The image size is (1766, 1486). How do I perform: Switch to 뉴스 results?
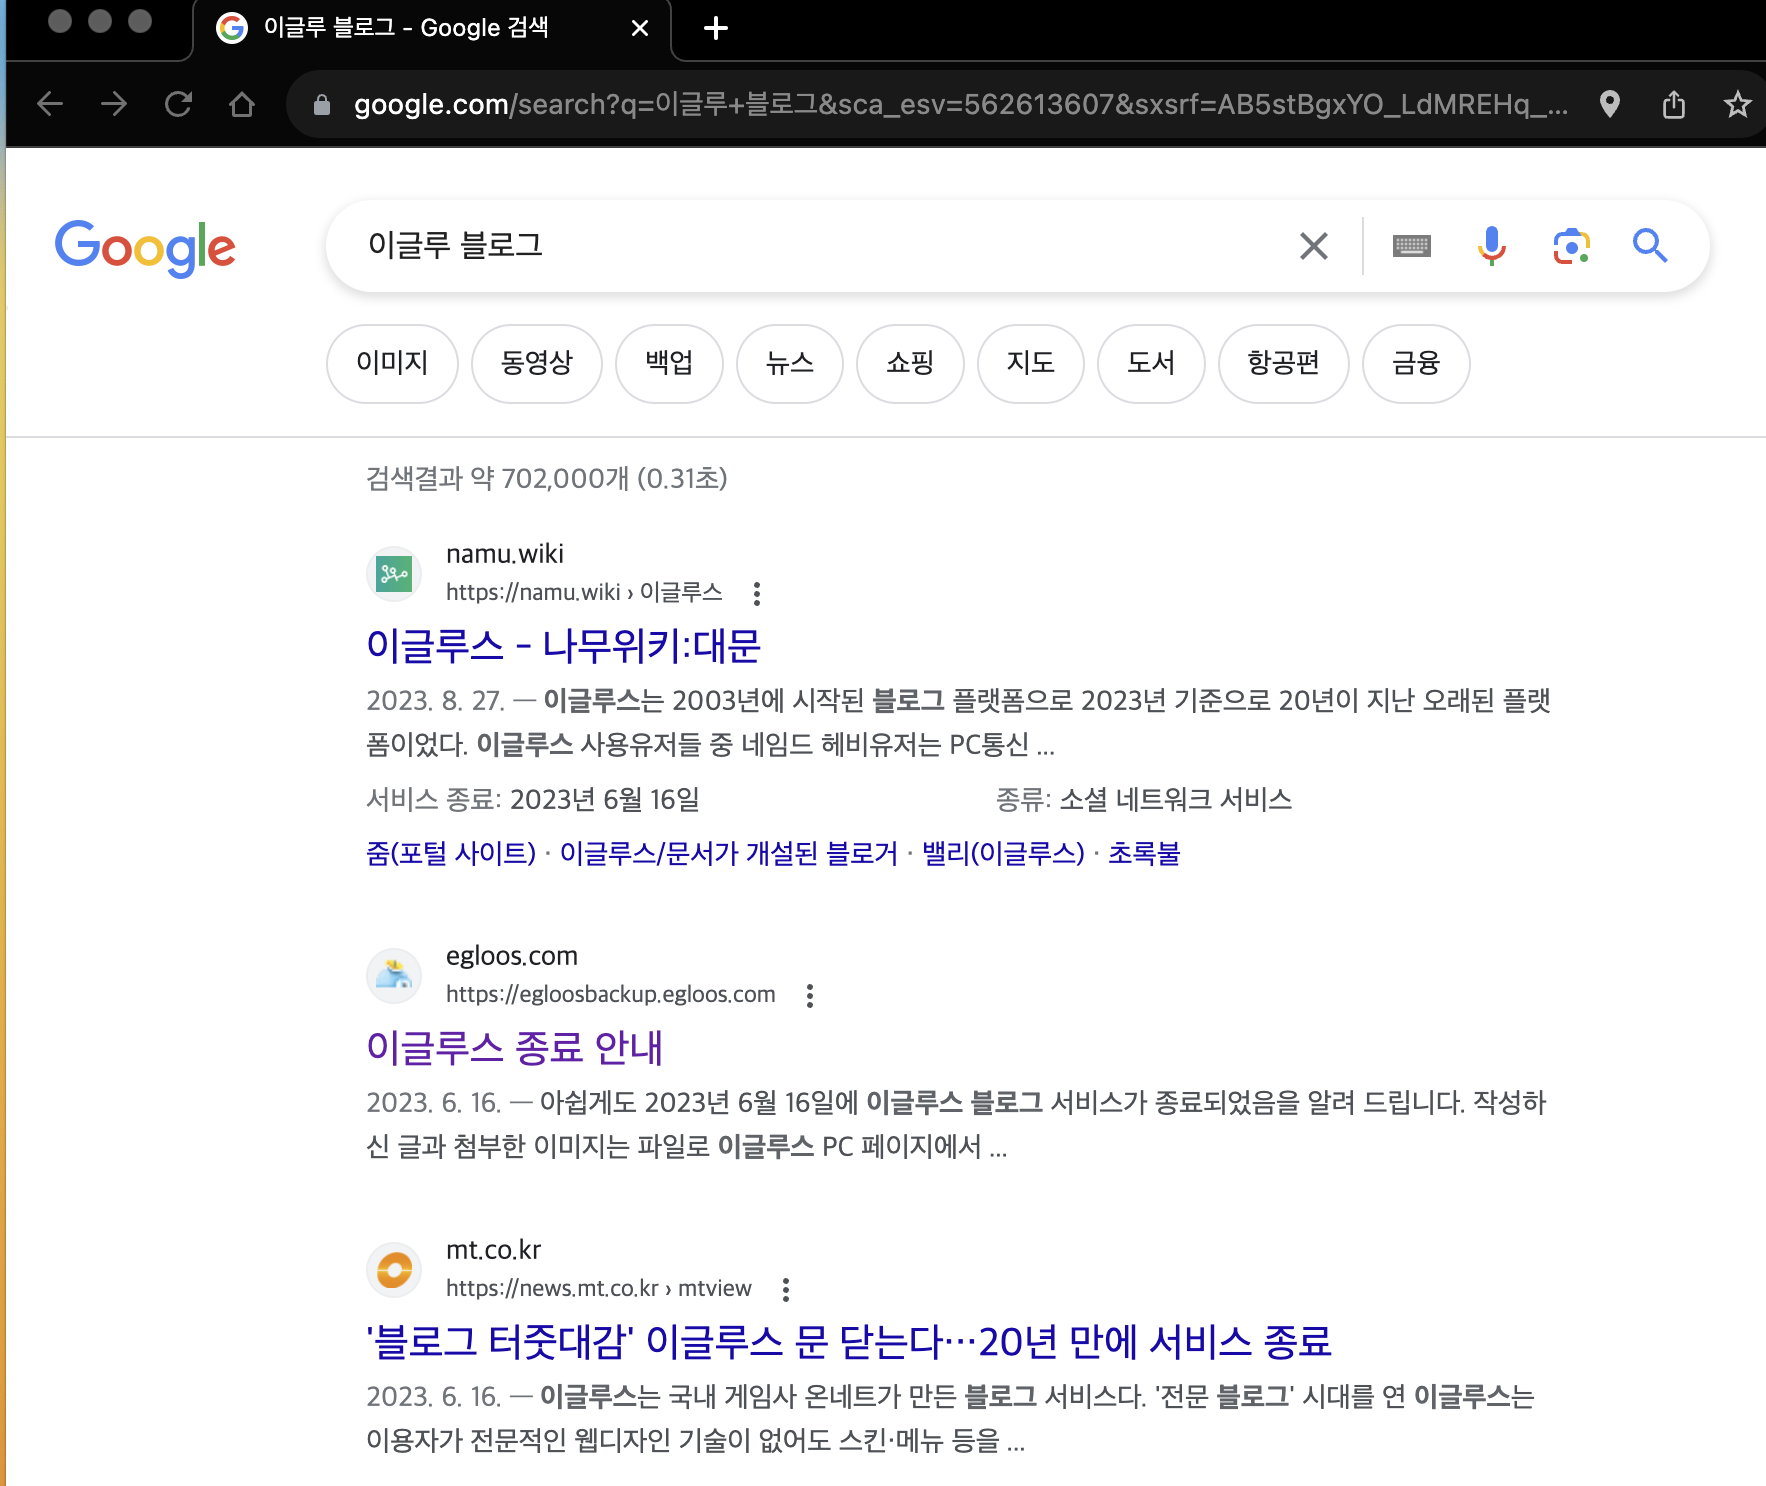790,363
